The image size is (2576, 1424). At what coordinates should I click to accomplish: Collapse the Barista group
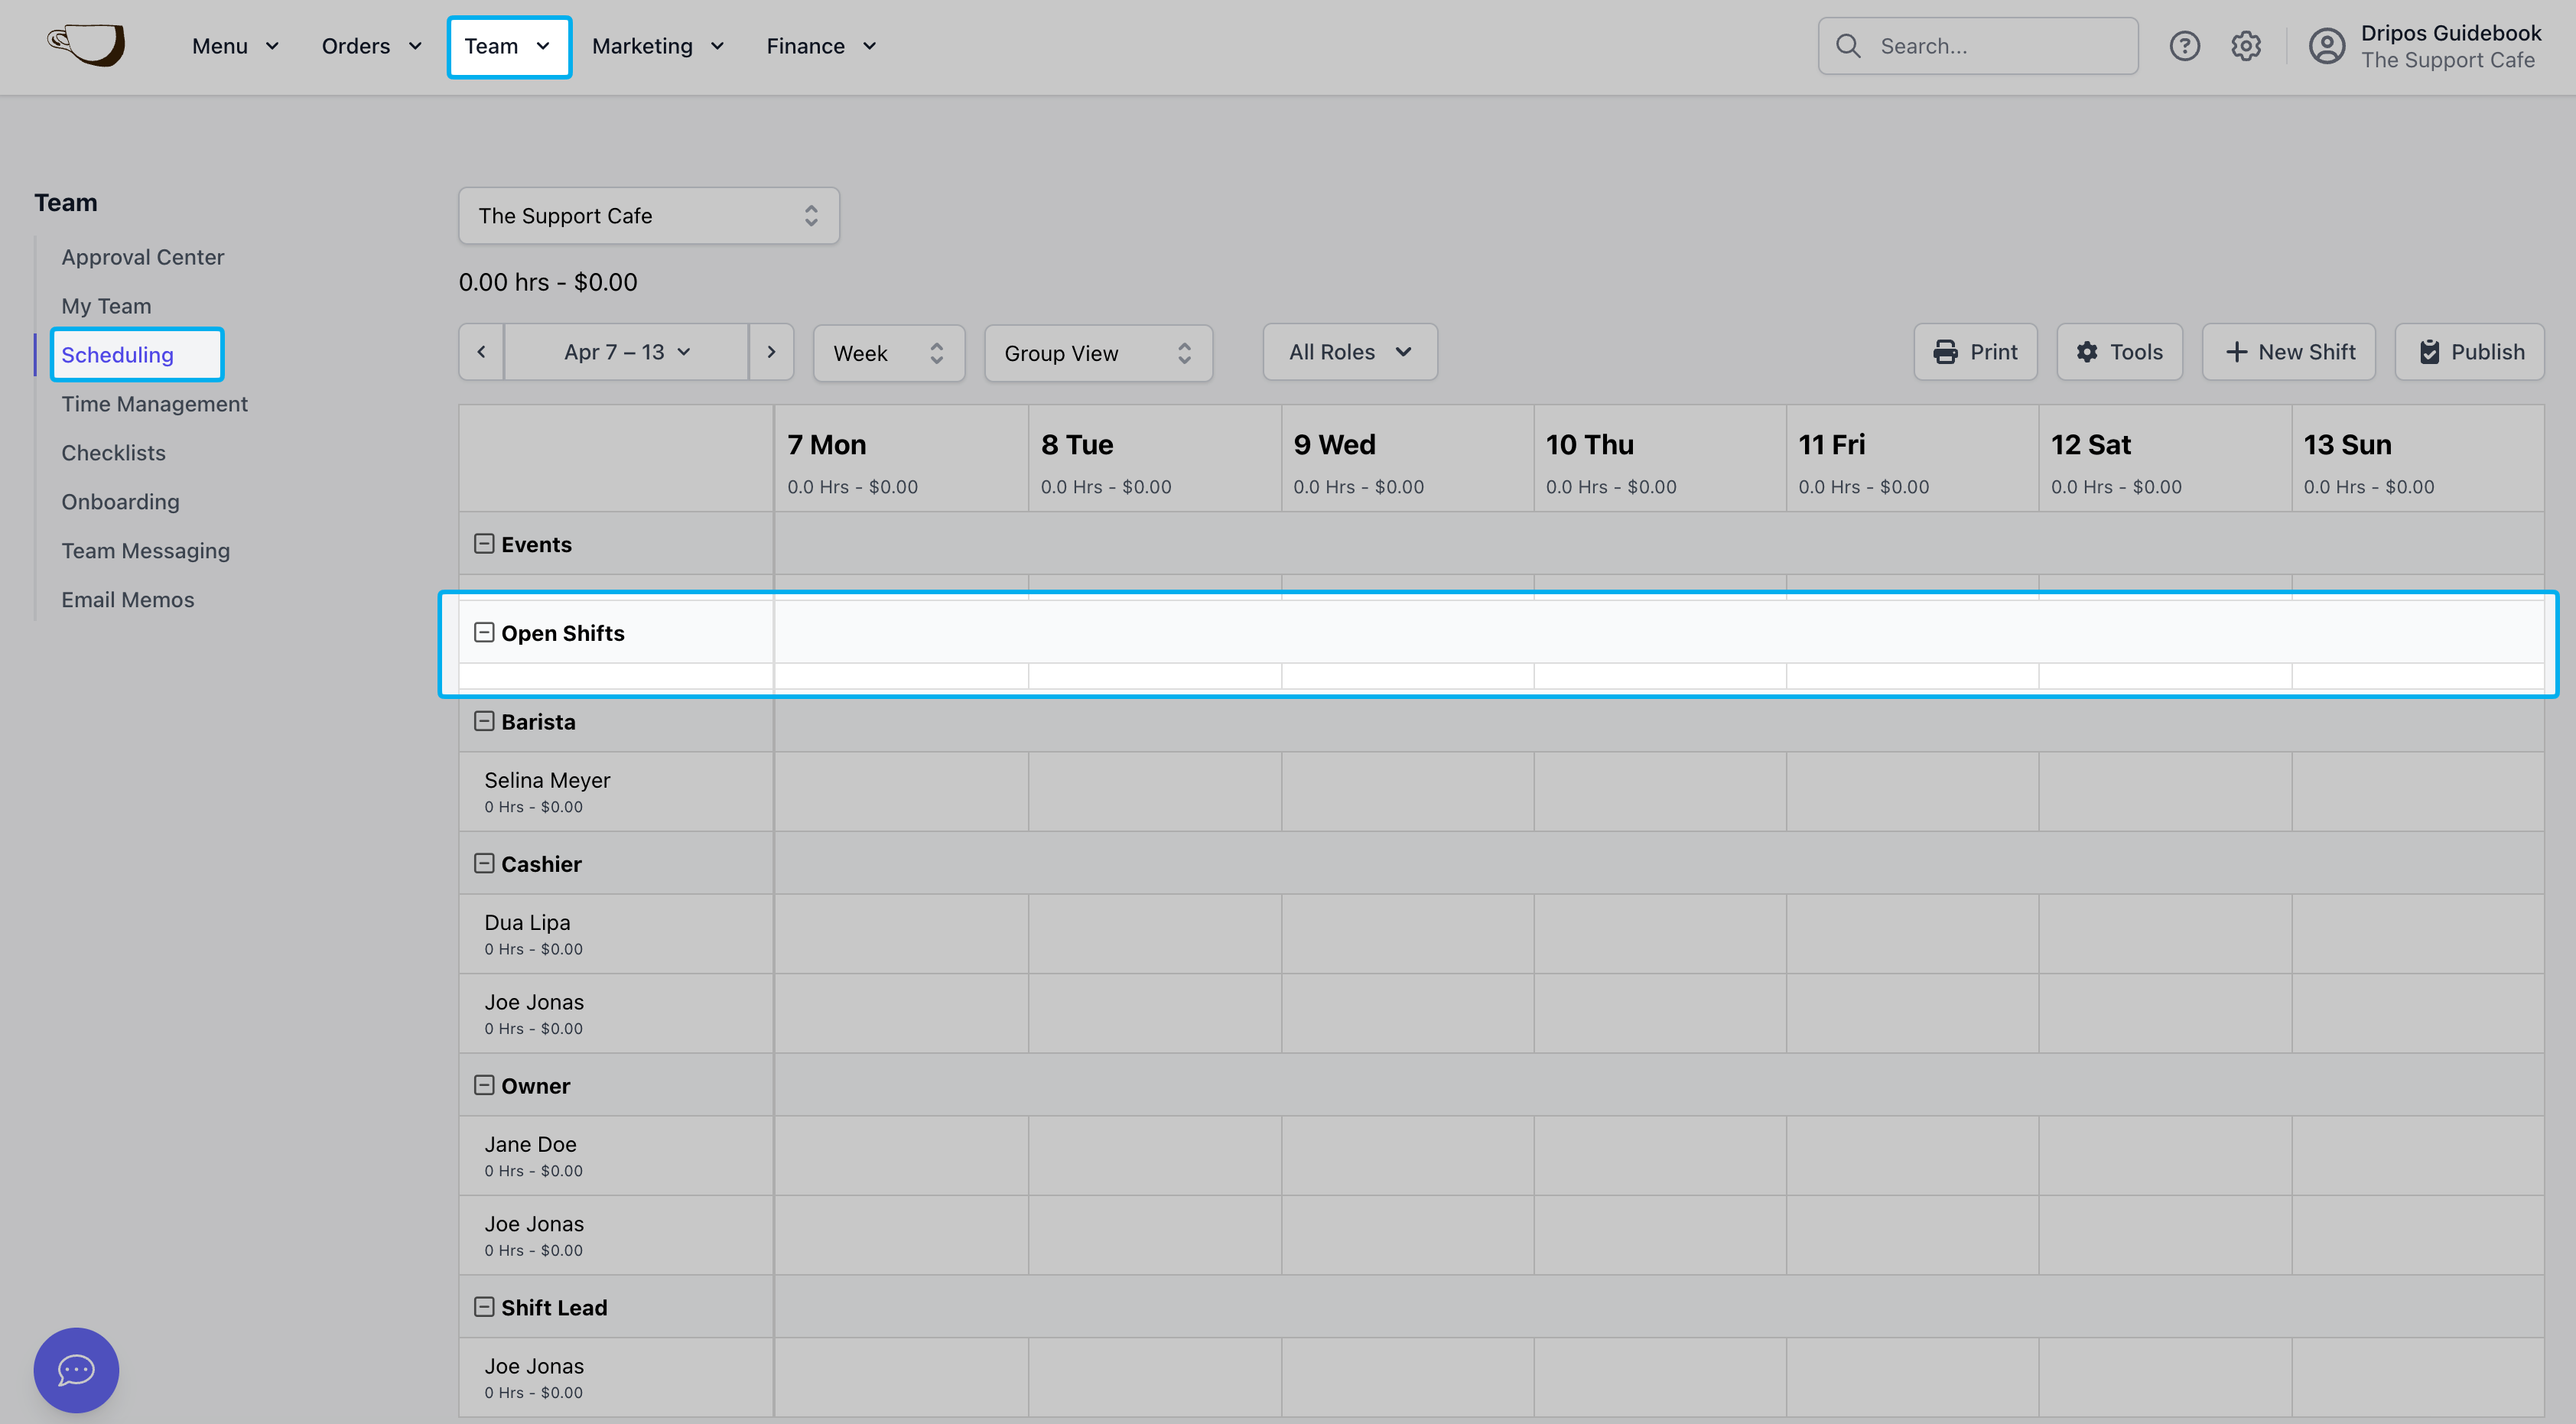point(484,721)
